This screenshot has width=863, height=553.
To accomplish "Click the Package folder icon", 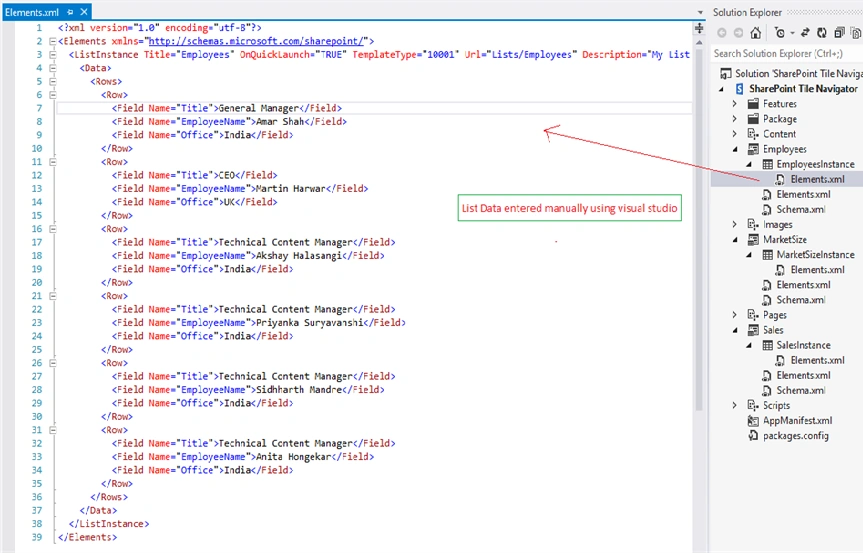I will pos(753,119).
